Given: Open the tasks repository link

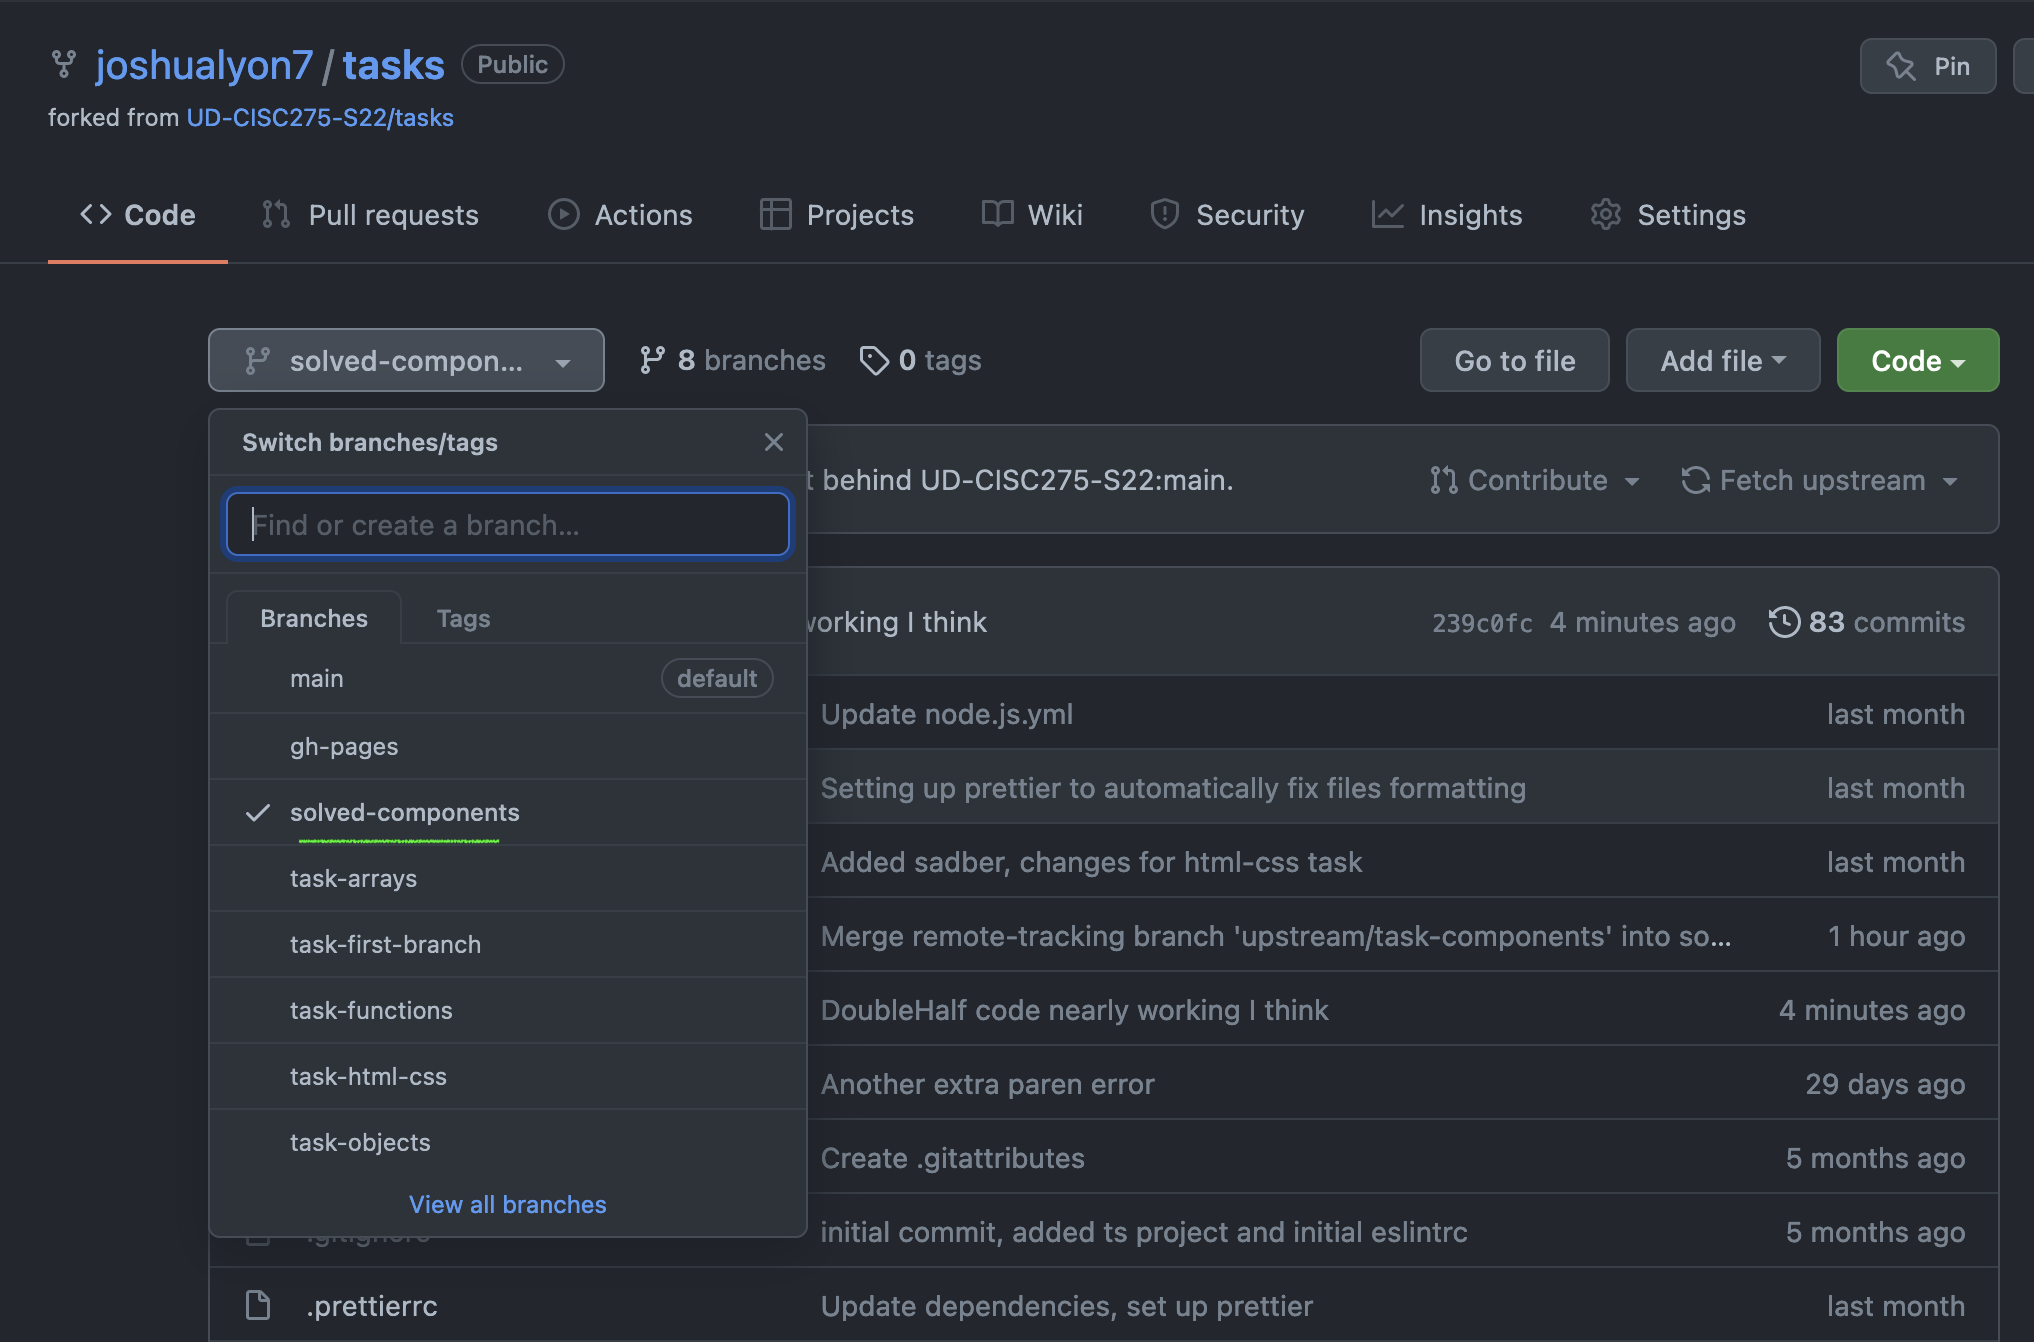Looking at the screenshot, I should [x=393, y=65].
